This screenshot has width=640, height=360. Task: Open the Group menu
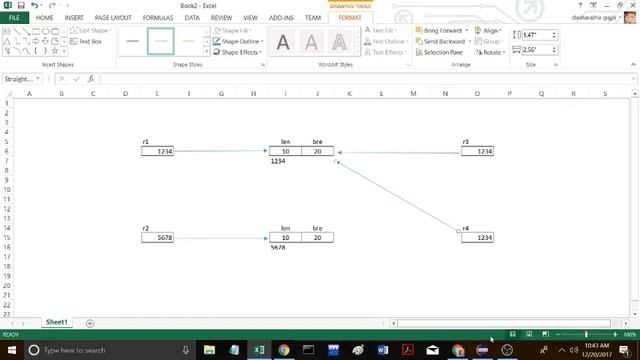pyautogui.click(x=489, y=42)
